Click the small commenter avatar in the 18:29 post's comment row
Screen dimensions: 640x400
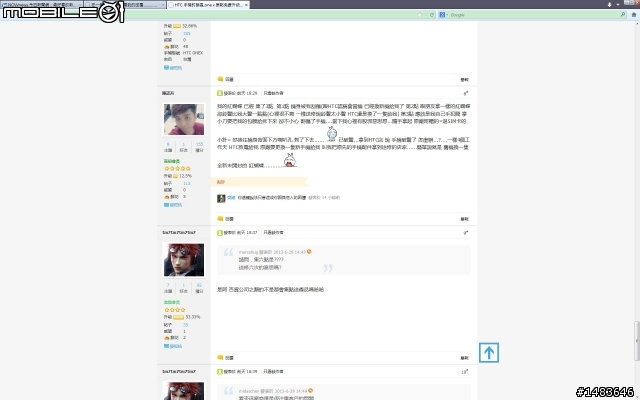[x=221, y=198]
